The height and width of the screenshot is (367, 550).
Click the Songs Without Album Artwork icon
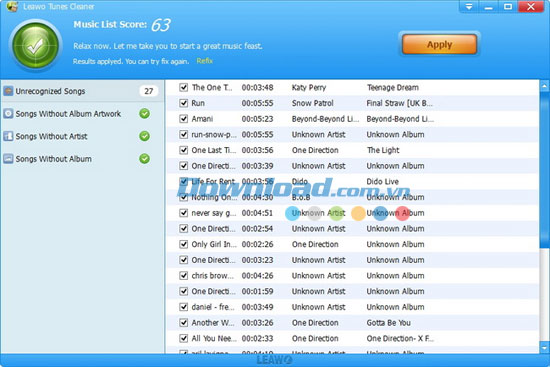[8, 113]
